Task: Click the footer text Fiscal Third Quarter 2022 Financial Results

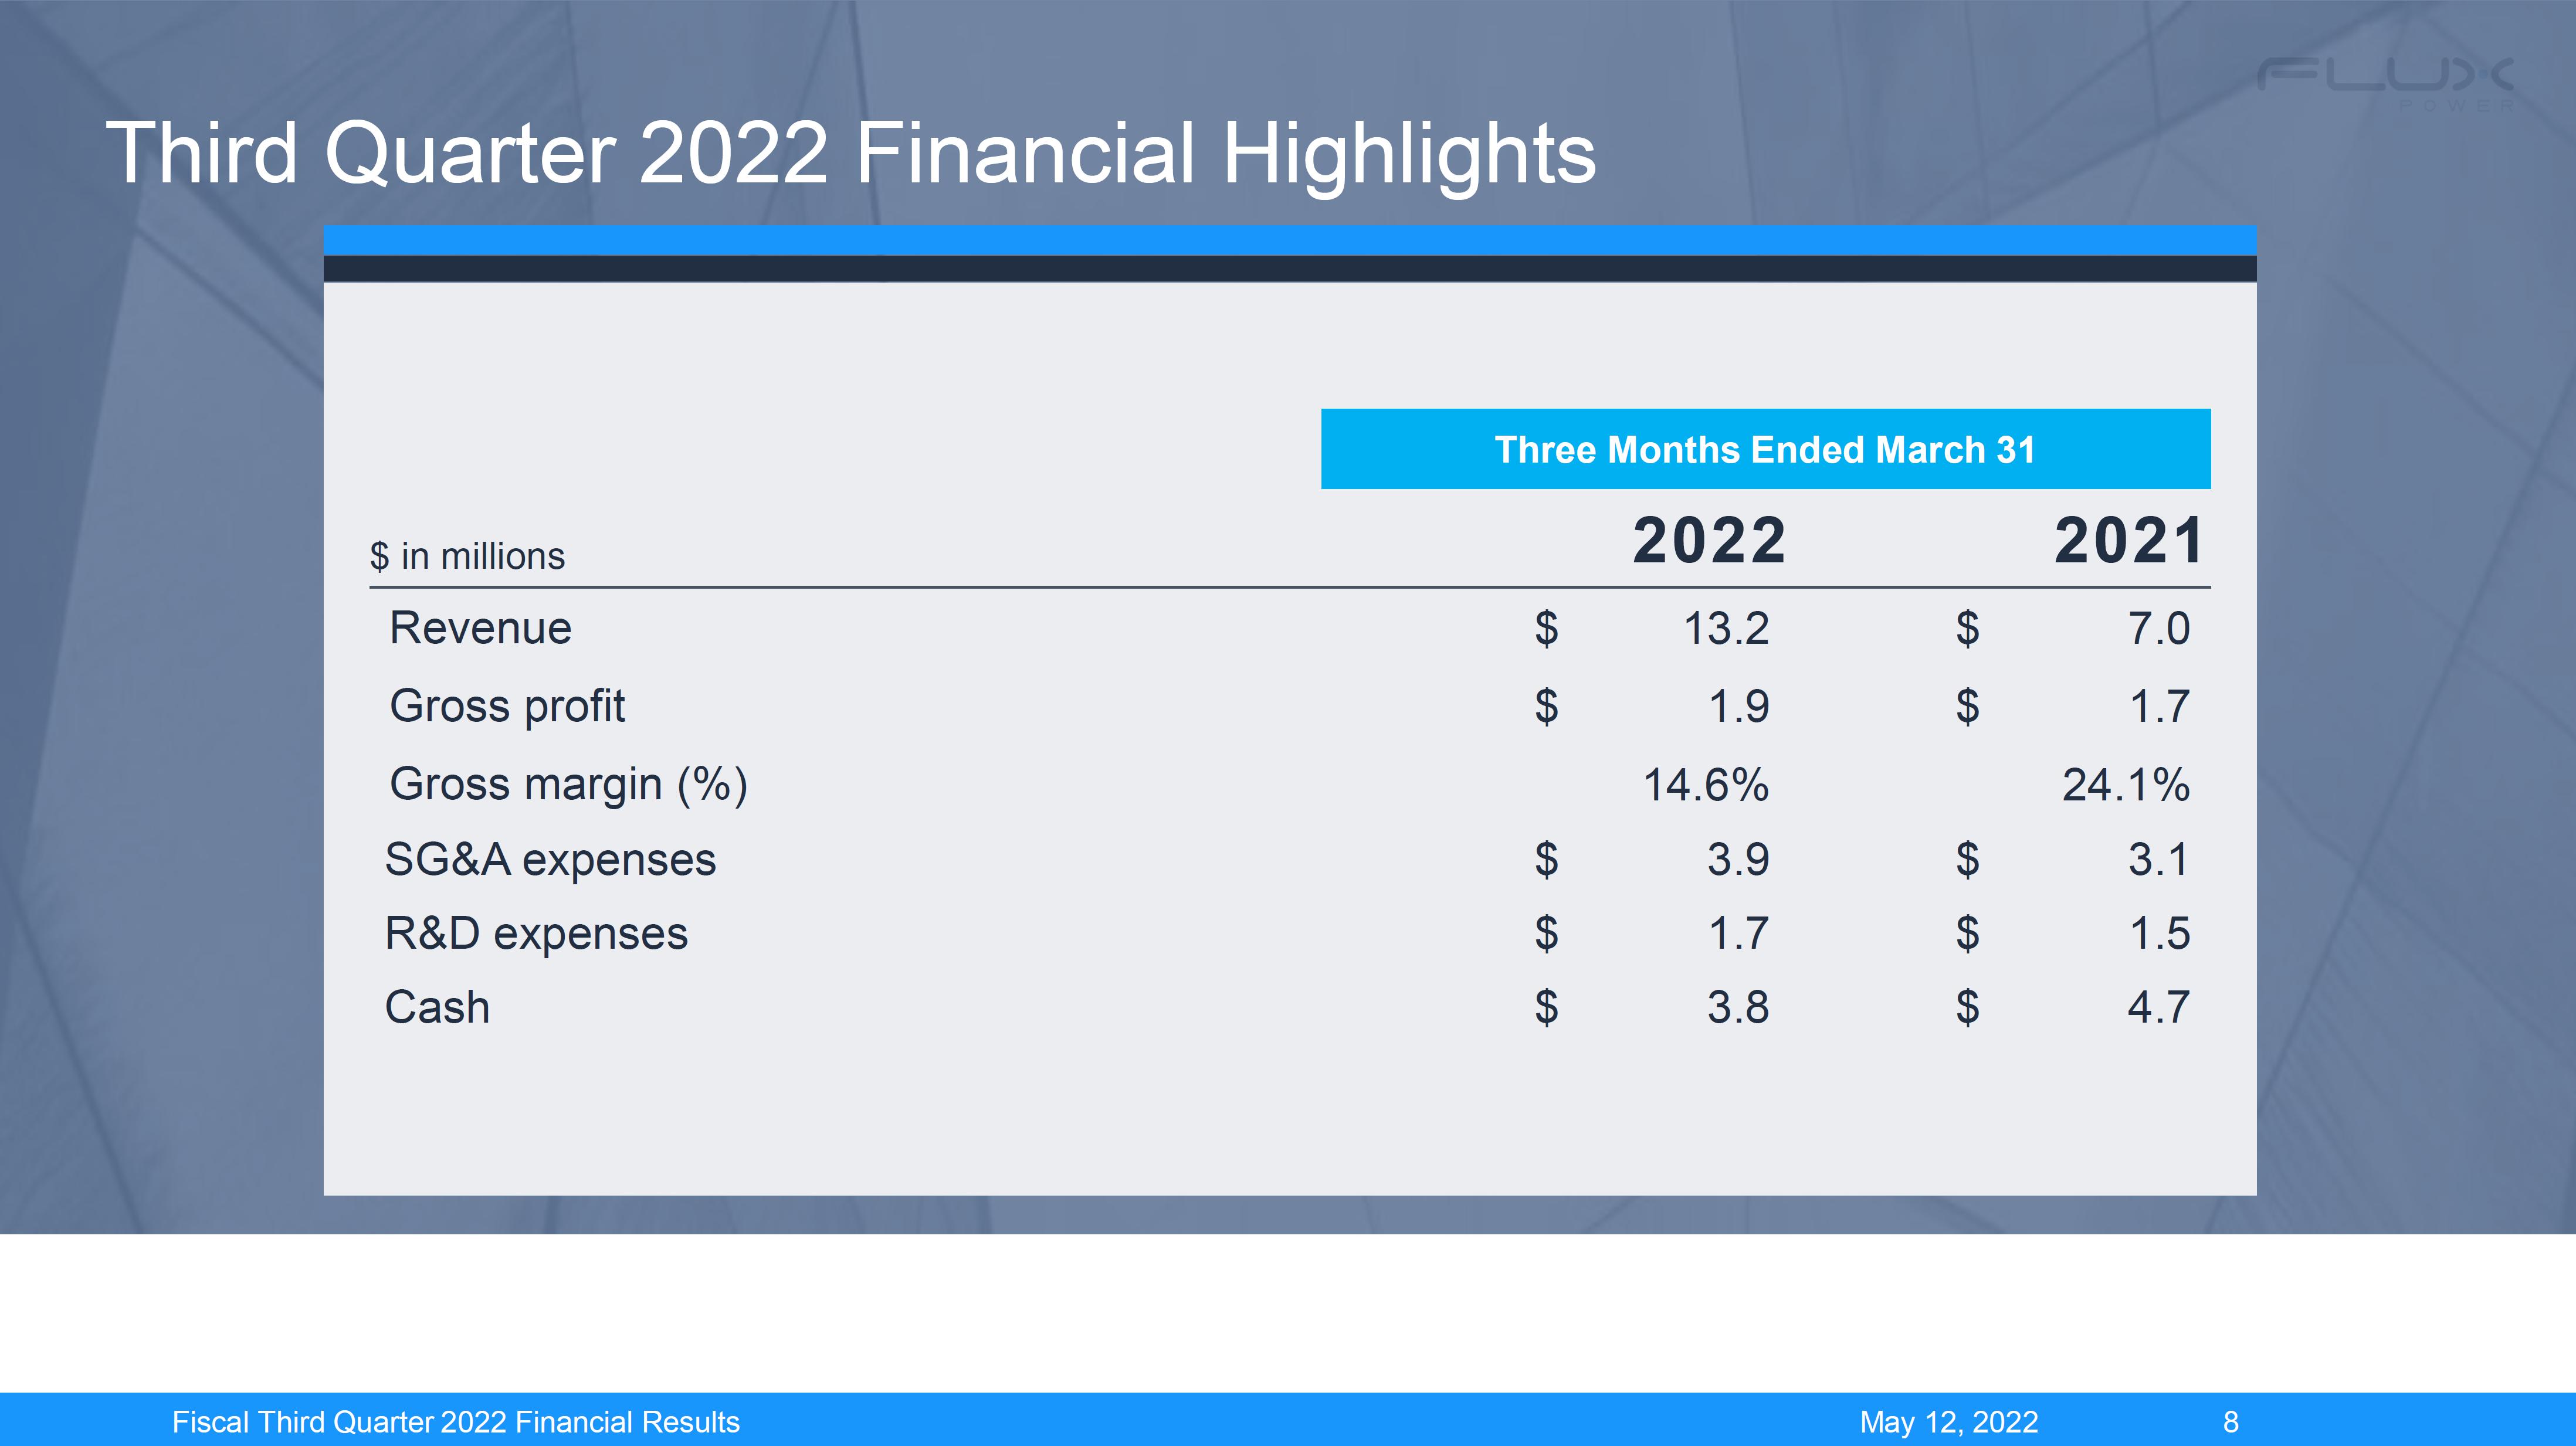Action: 456,1422
